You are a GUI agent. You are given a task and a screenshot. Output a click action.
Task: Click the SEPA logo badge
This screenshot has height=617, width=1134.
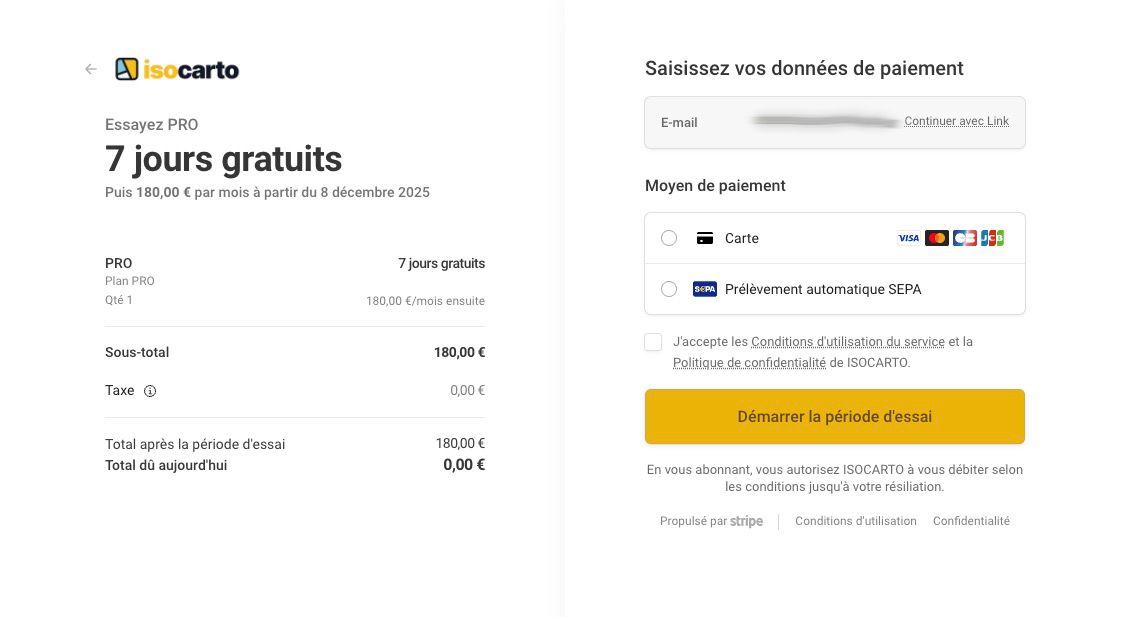click(704, 289)
